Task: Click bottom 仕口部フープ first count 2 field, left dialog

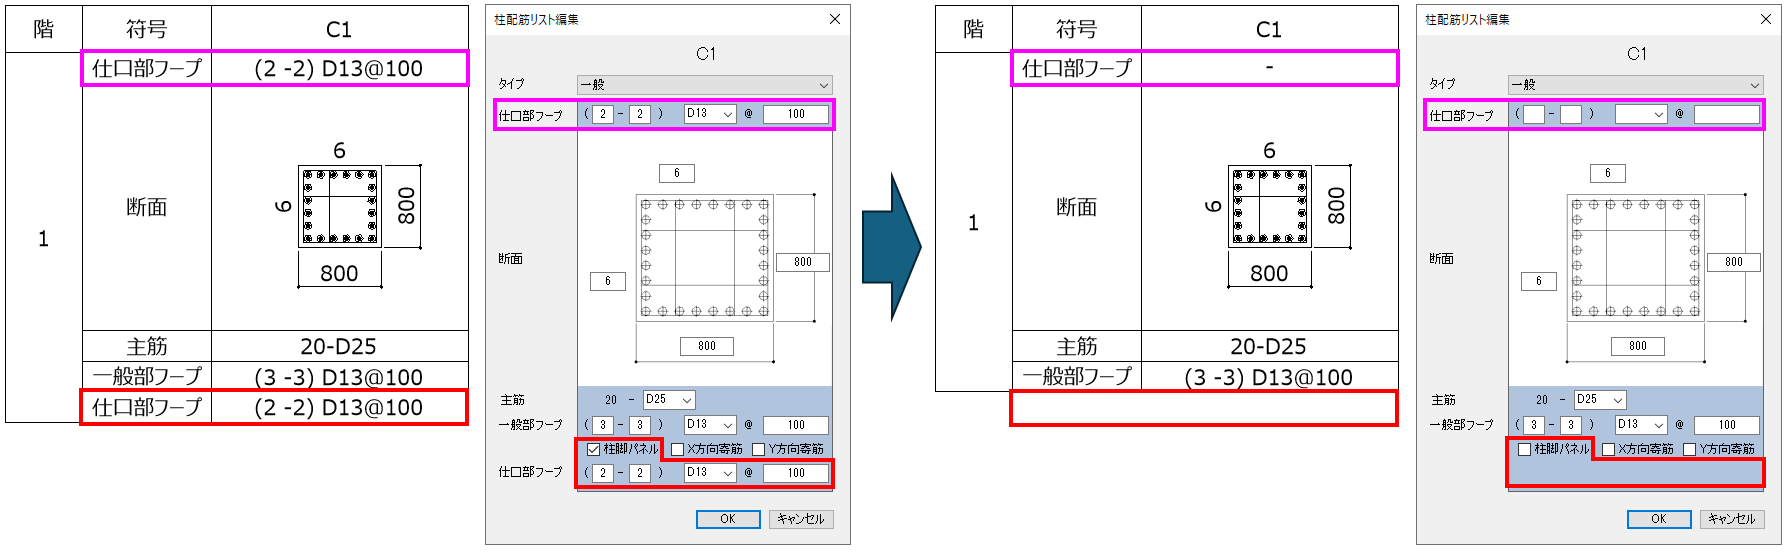Action: pyautogui.click(x=603, y=472)
